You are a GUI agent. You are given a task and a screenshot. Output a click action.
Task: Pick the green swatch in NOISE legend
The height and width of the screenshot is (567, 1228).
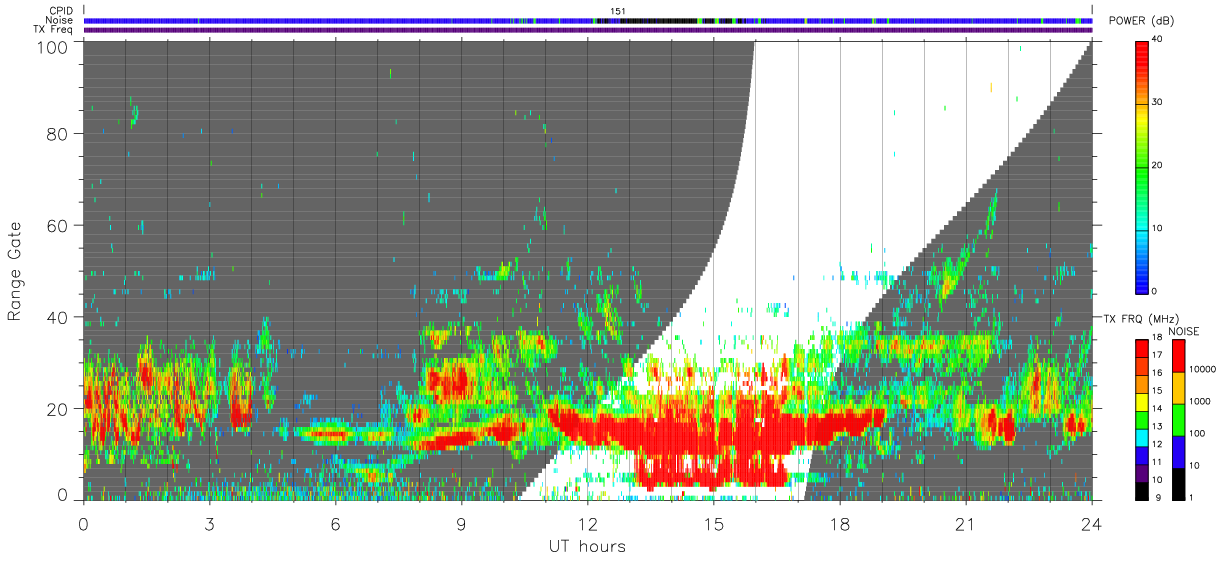(x=1179, y=420)
